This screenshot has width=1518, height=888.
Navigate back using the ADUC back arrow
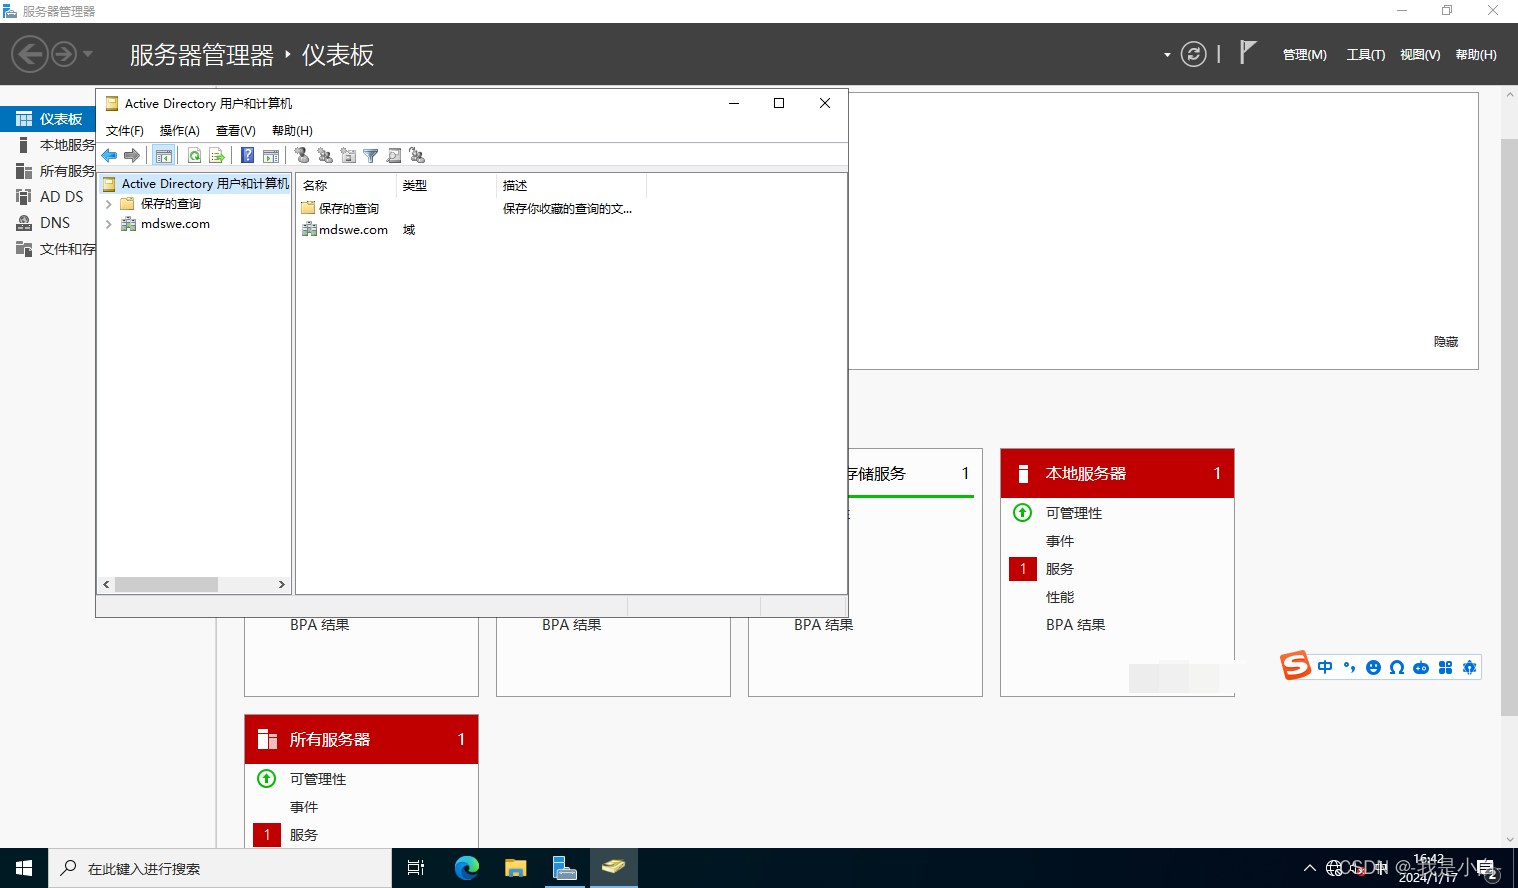(x=109, y=155)
